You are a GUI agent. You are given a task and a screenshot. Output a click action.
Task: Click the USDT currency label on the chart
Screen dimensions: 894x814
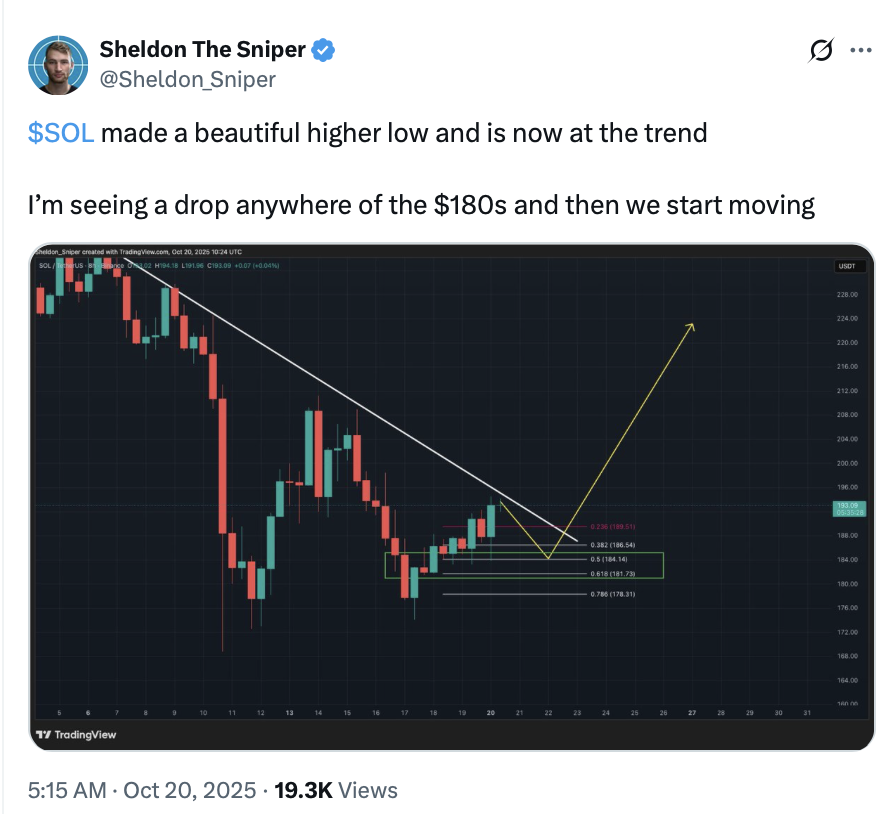tap(845, 266)
